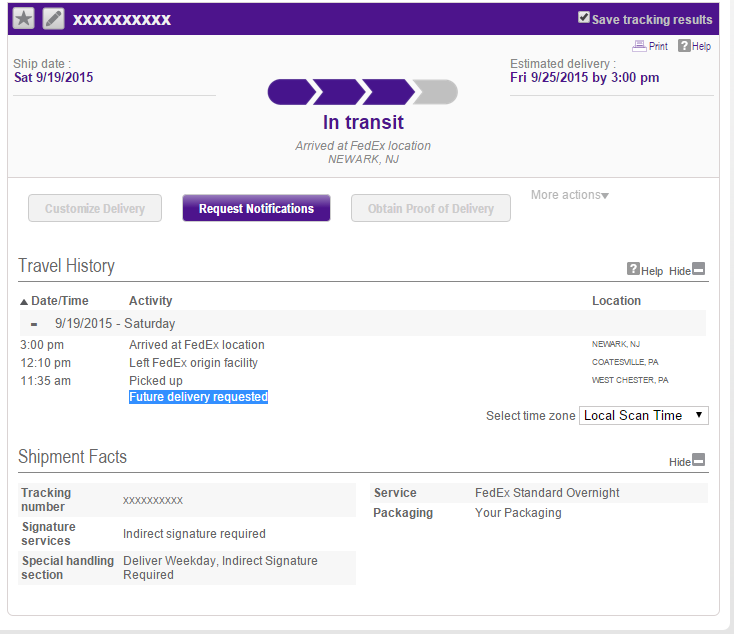Click the shipment progress bar
Image resolution: width=734 pixels, height=634 pixels.
point(362,92)
